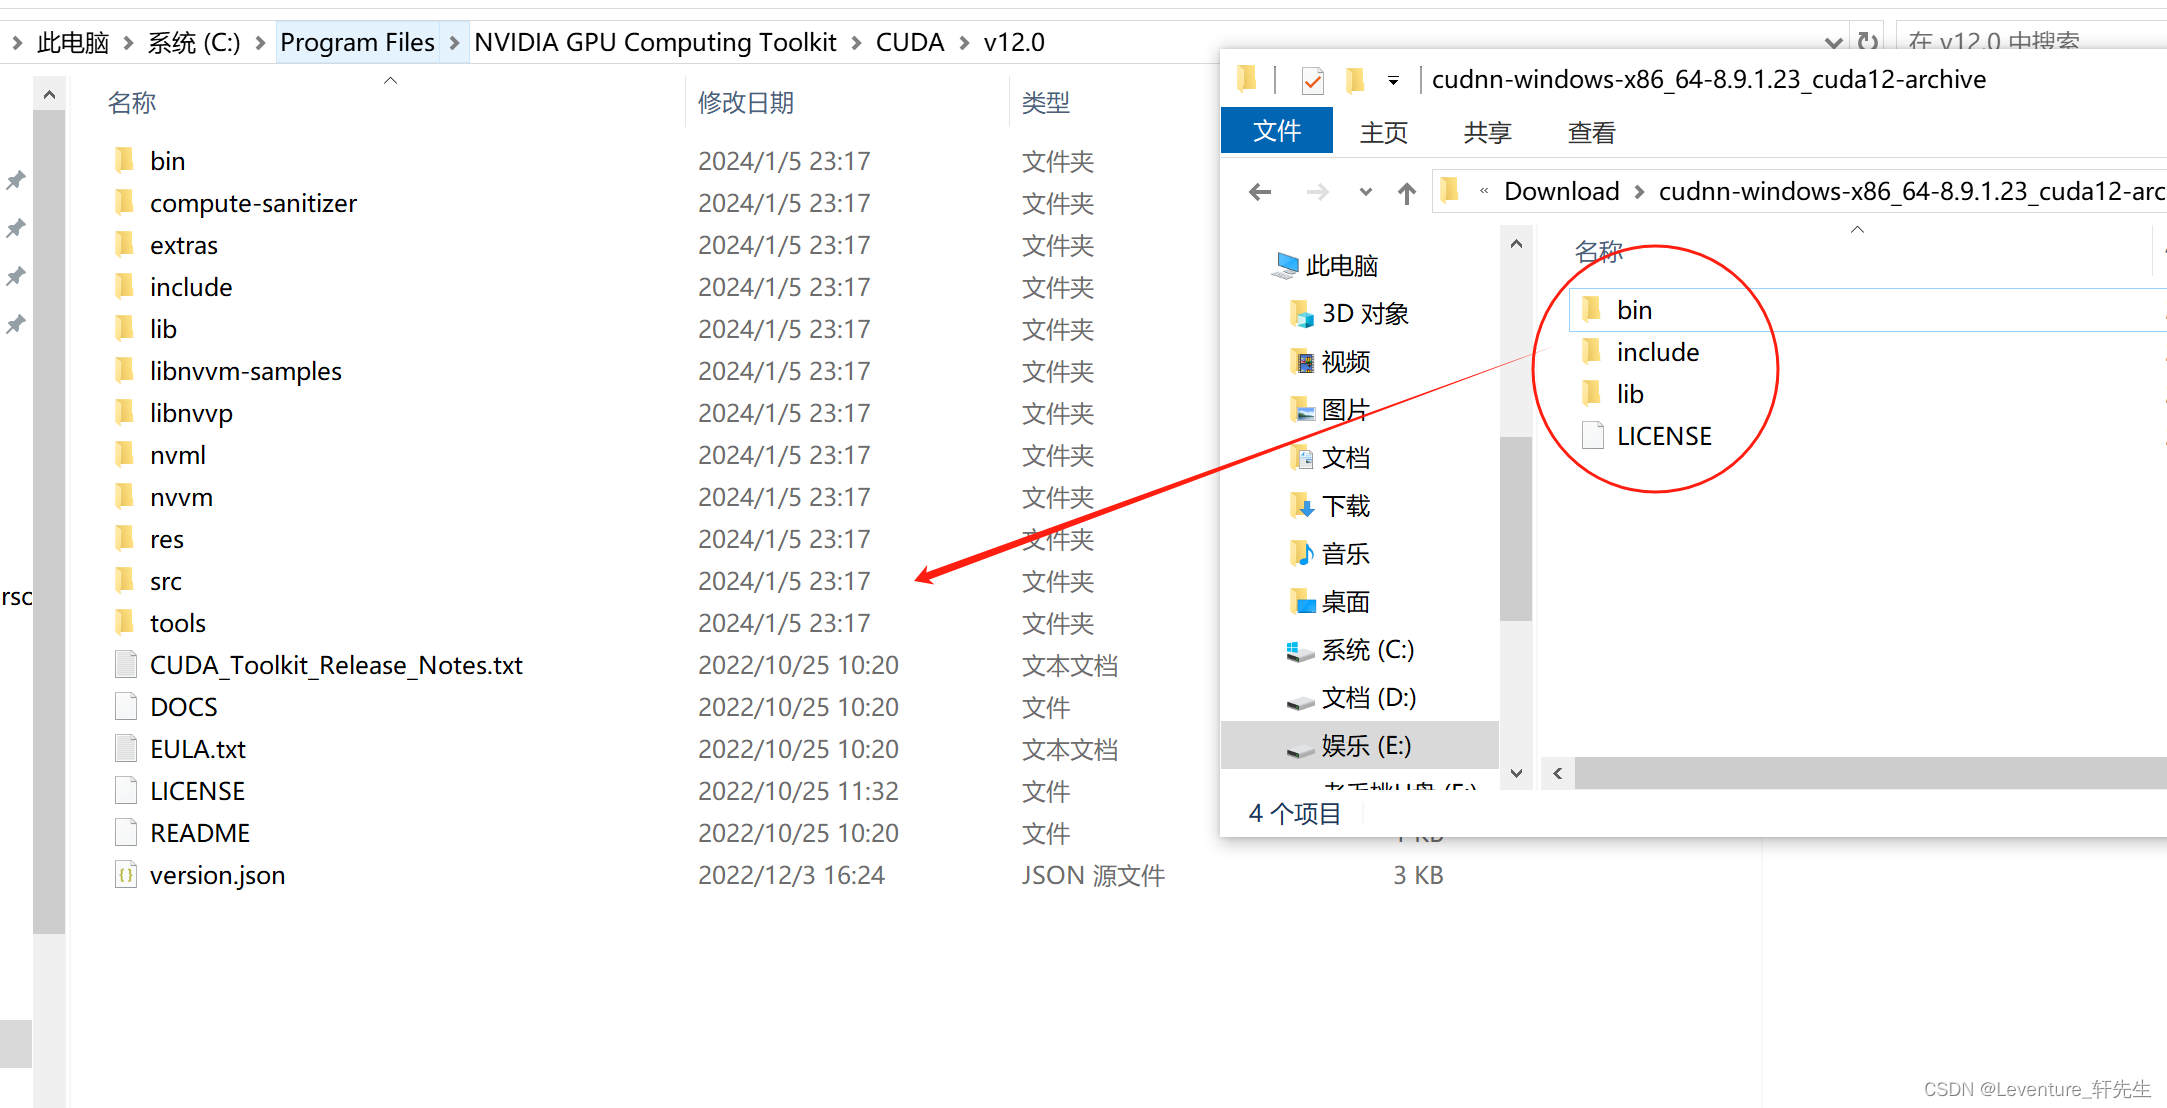This screenshot has width=2167, height=1108.
Task: Sort by 修改日期 column header
Action: [745, 103]
